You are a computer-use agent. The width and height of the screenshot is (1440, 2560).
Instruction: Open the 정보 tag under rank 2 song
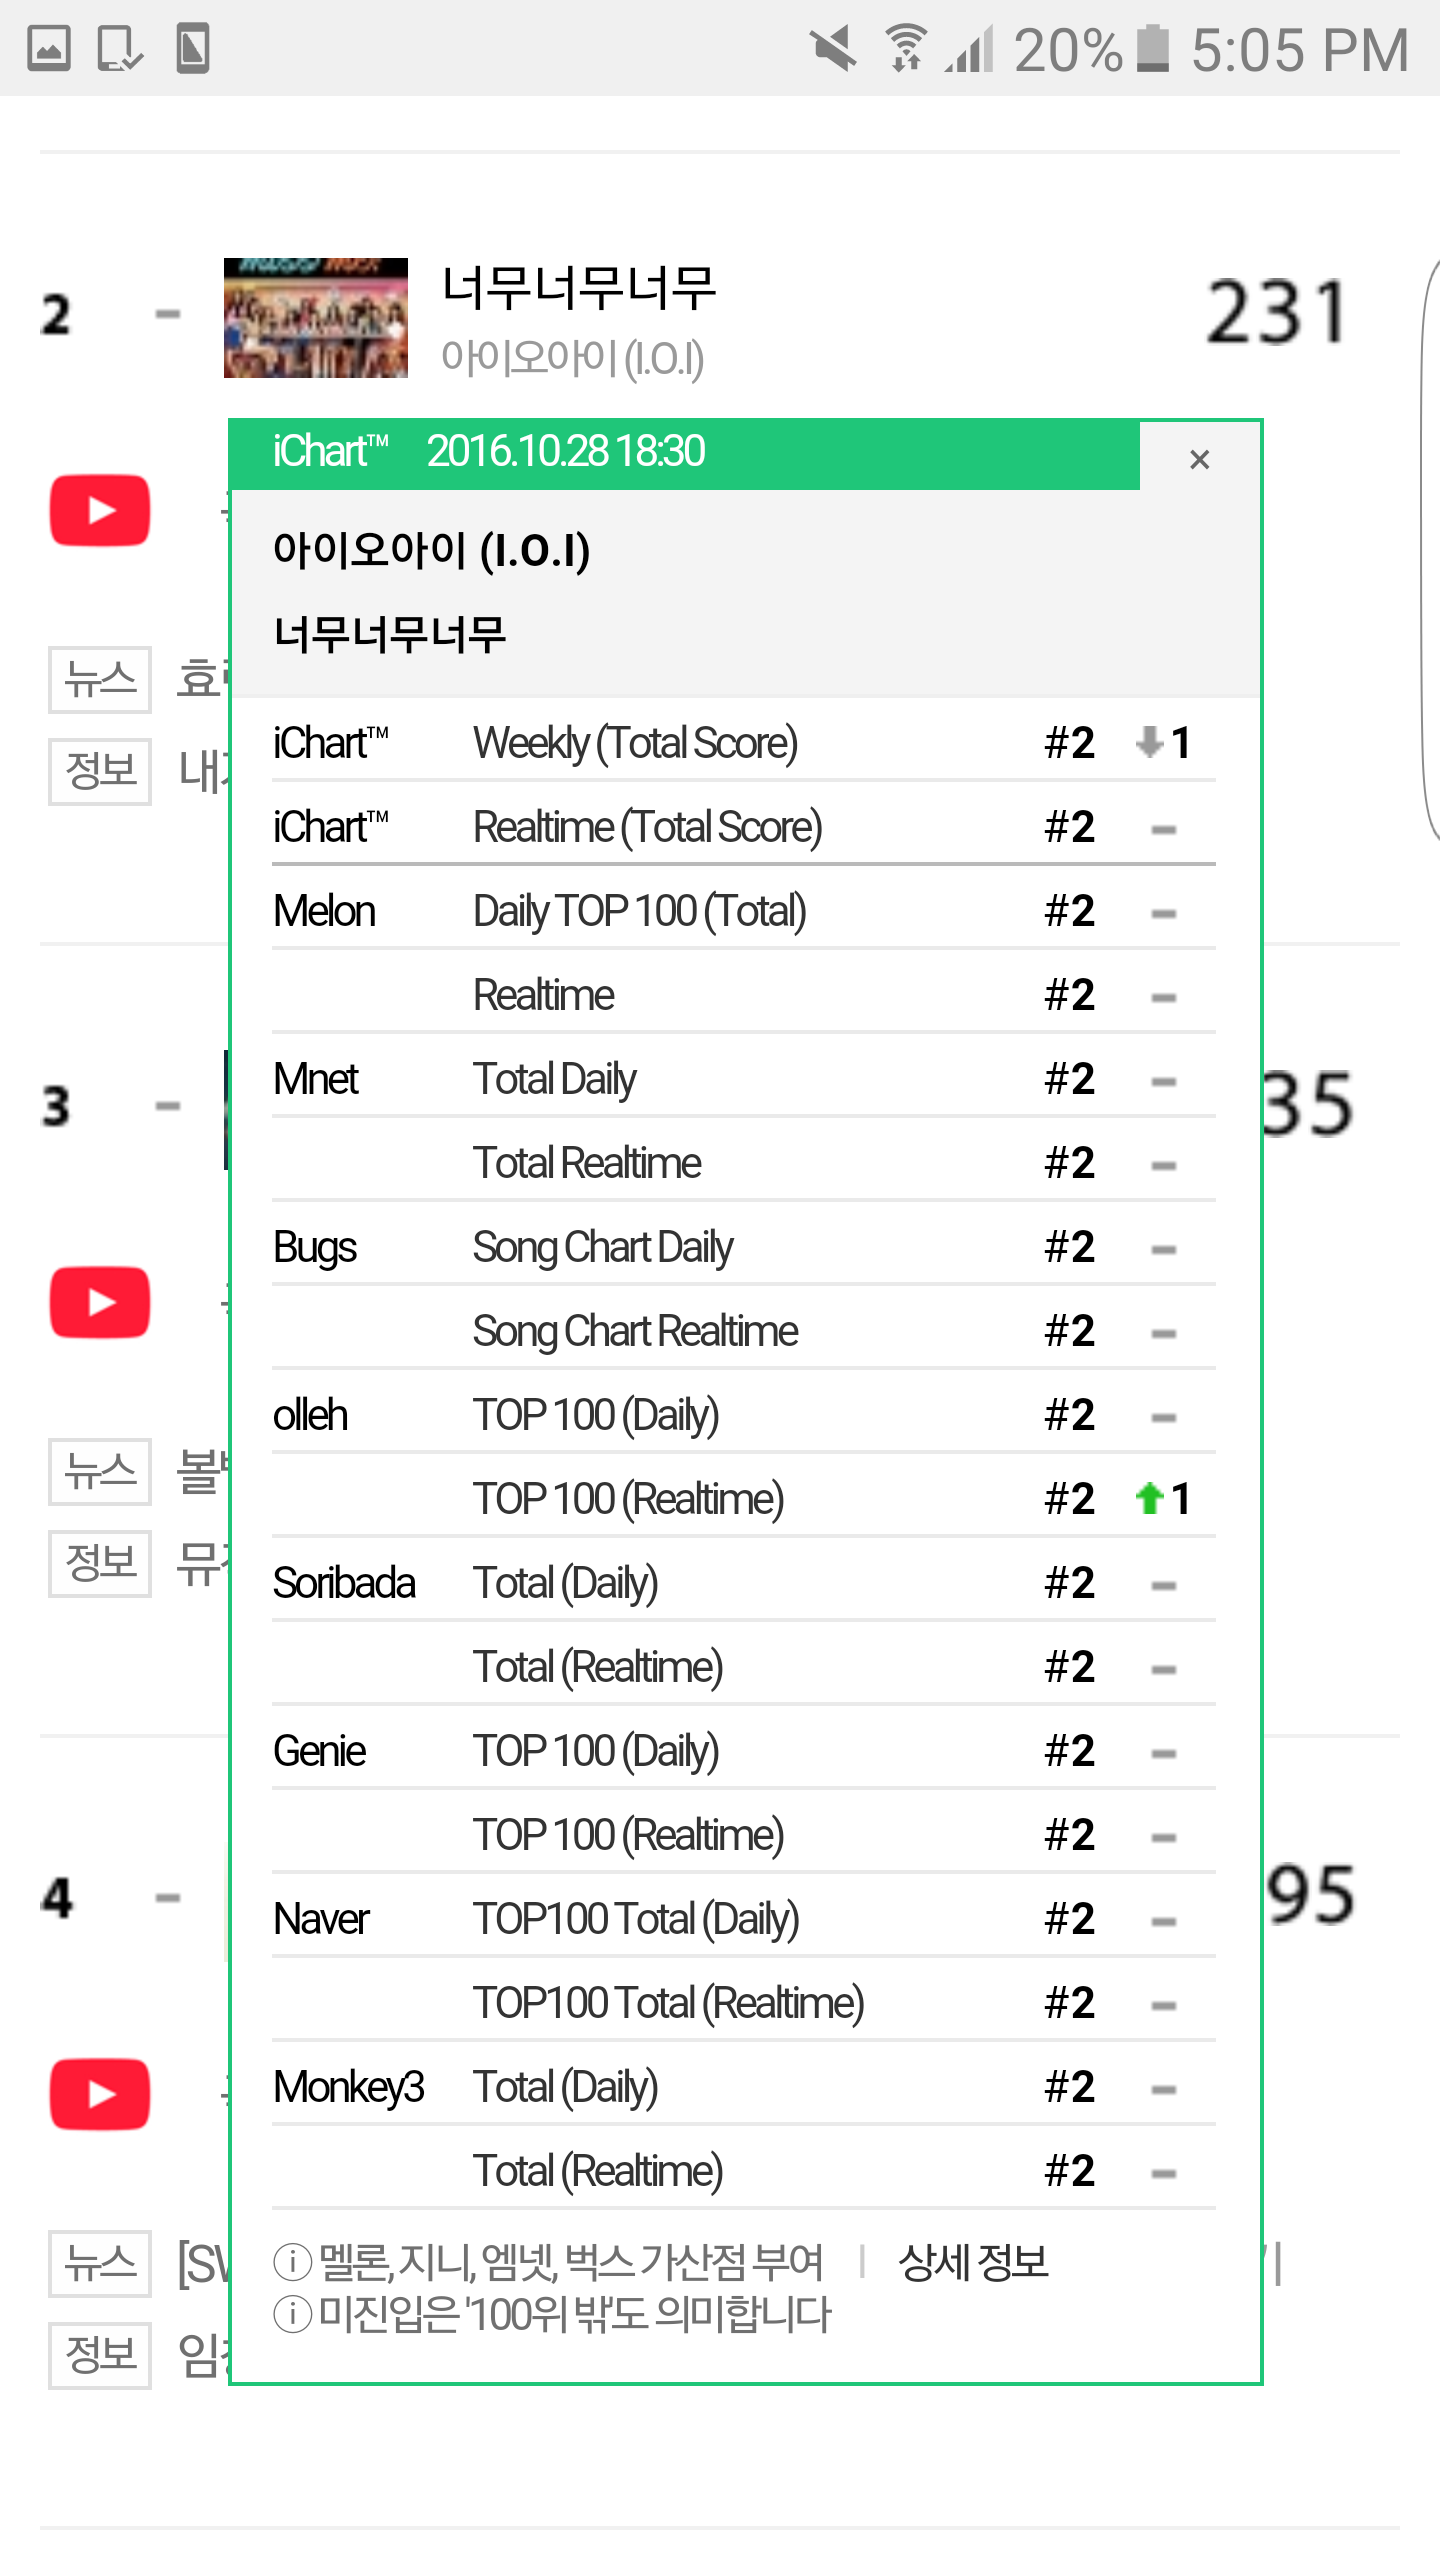[x=100, y=771]
